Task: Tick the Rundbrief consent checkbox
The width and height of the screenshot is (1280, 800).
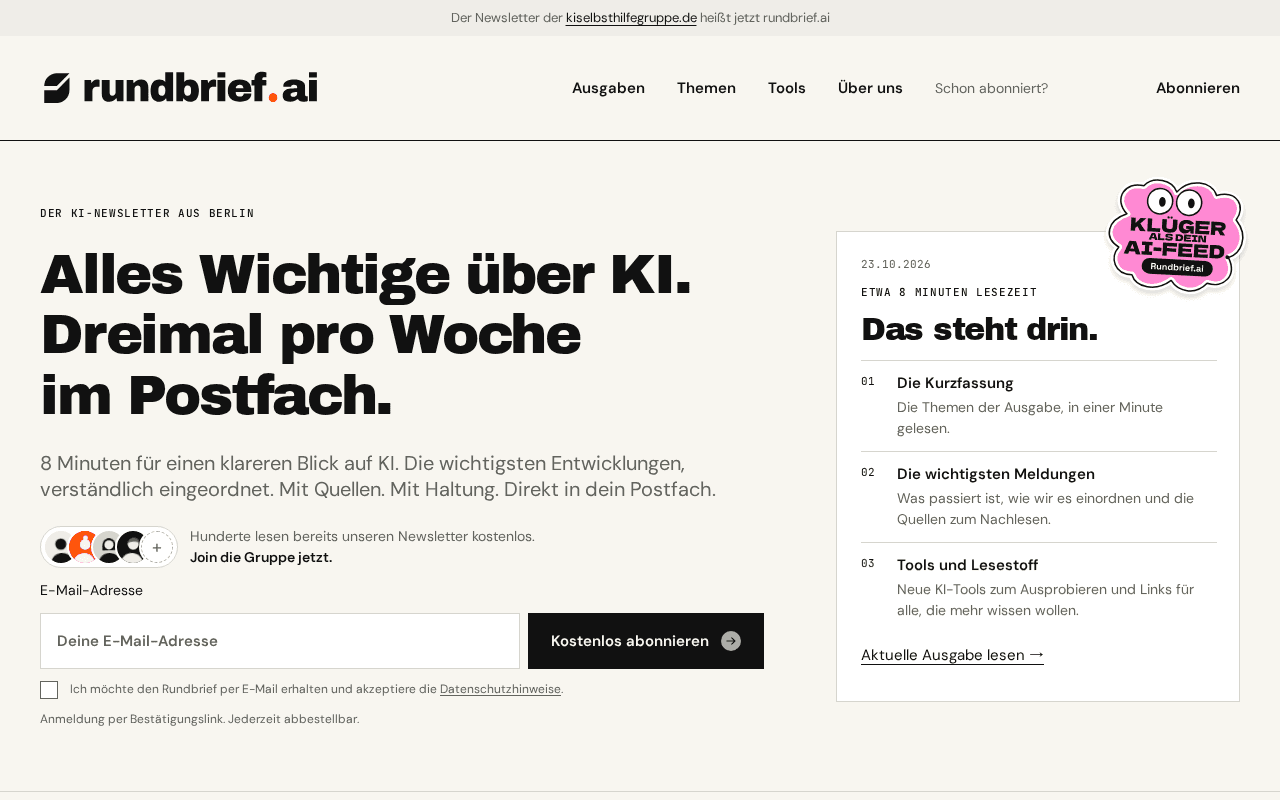Action: (x=49, y=690)
